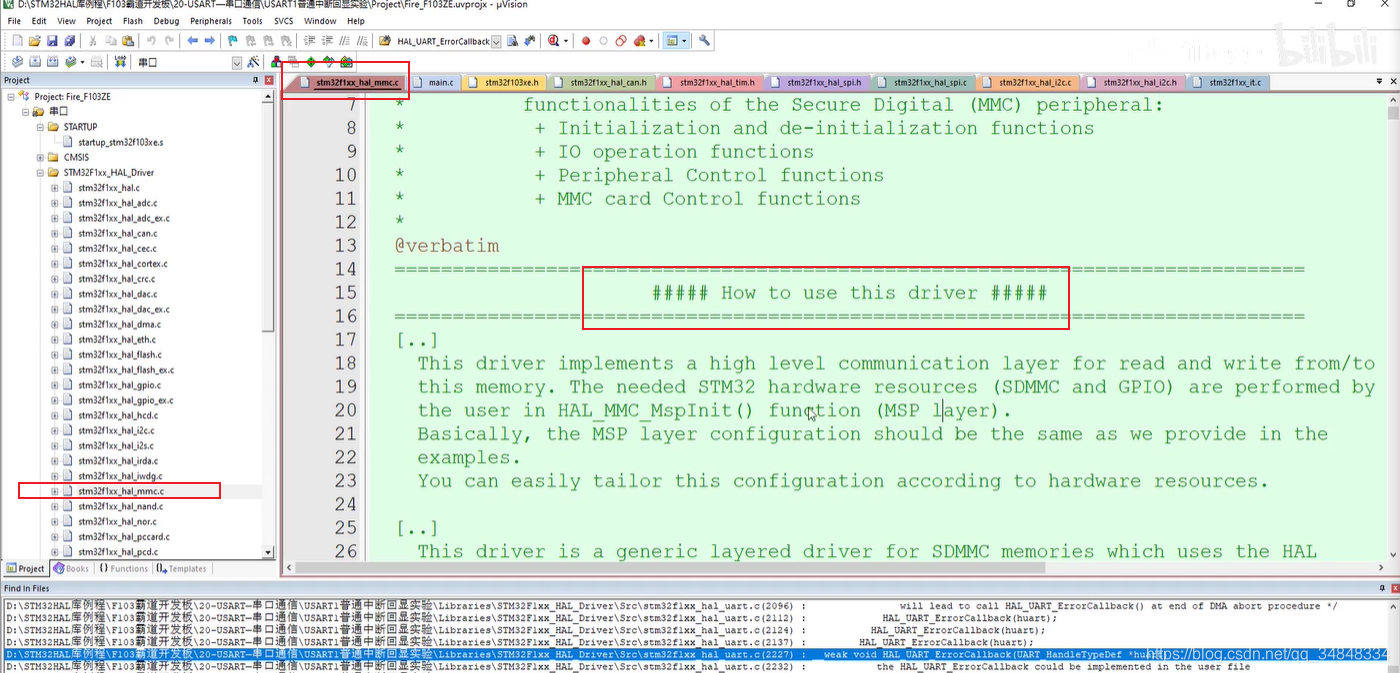Download code to flash with LOAD icon
Screen dimensions: 1400x673
(121, 62)
